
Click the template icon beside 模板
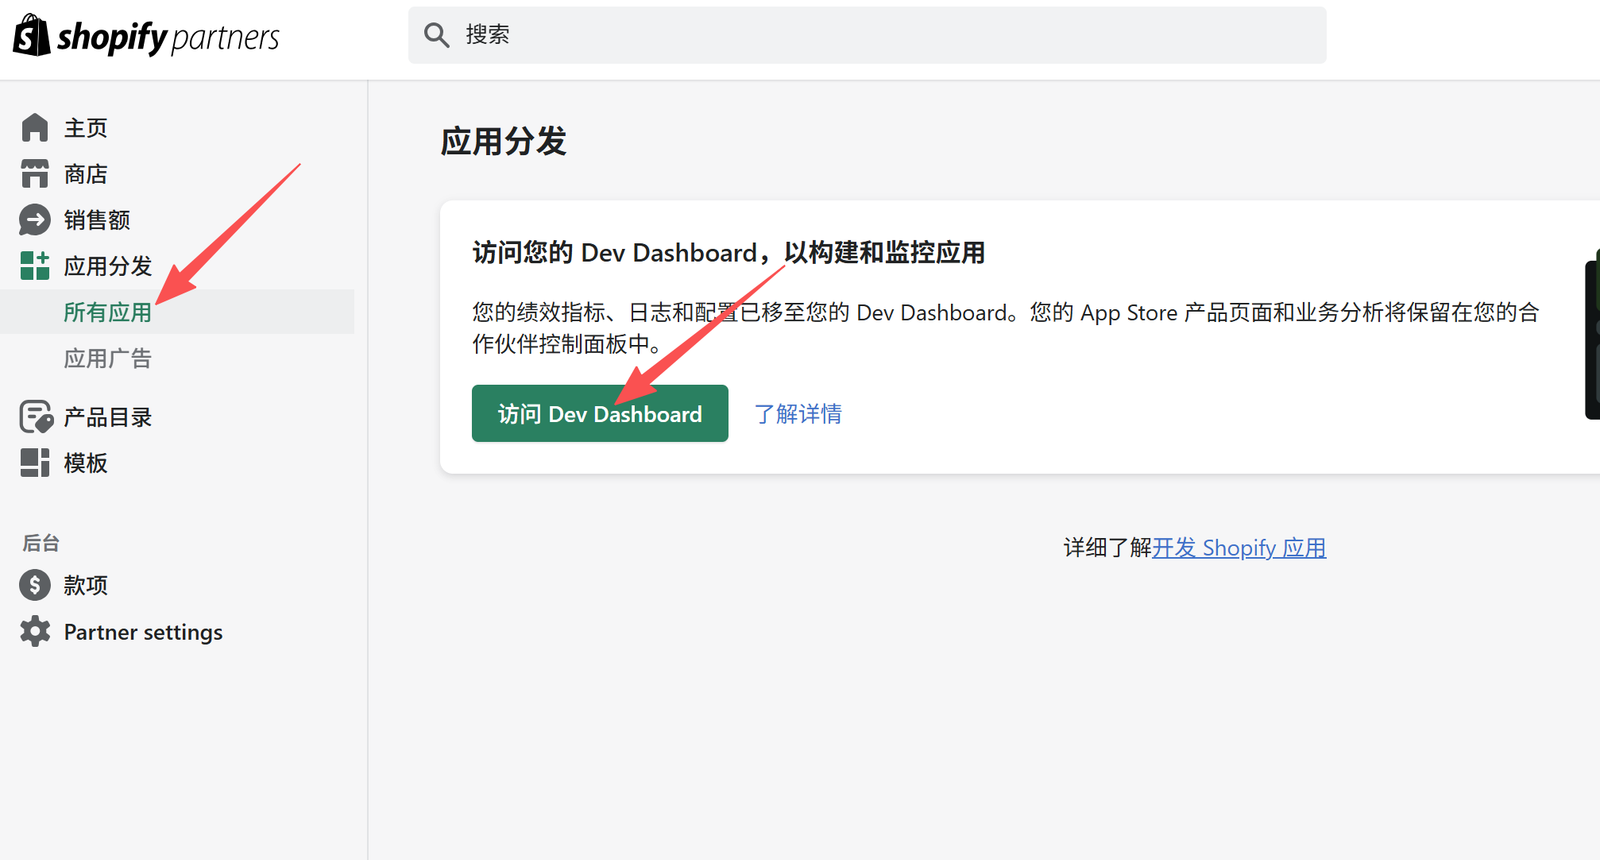35,463
